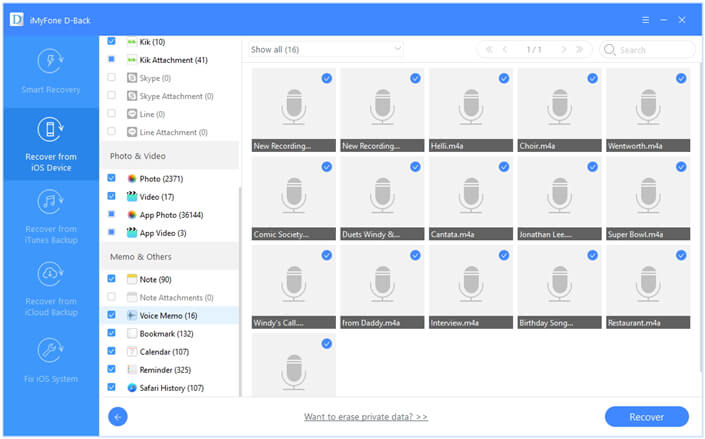
Task: Uncheck the Video (17) checkbox
Action: coord(111,196)
